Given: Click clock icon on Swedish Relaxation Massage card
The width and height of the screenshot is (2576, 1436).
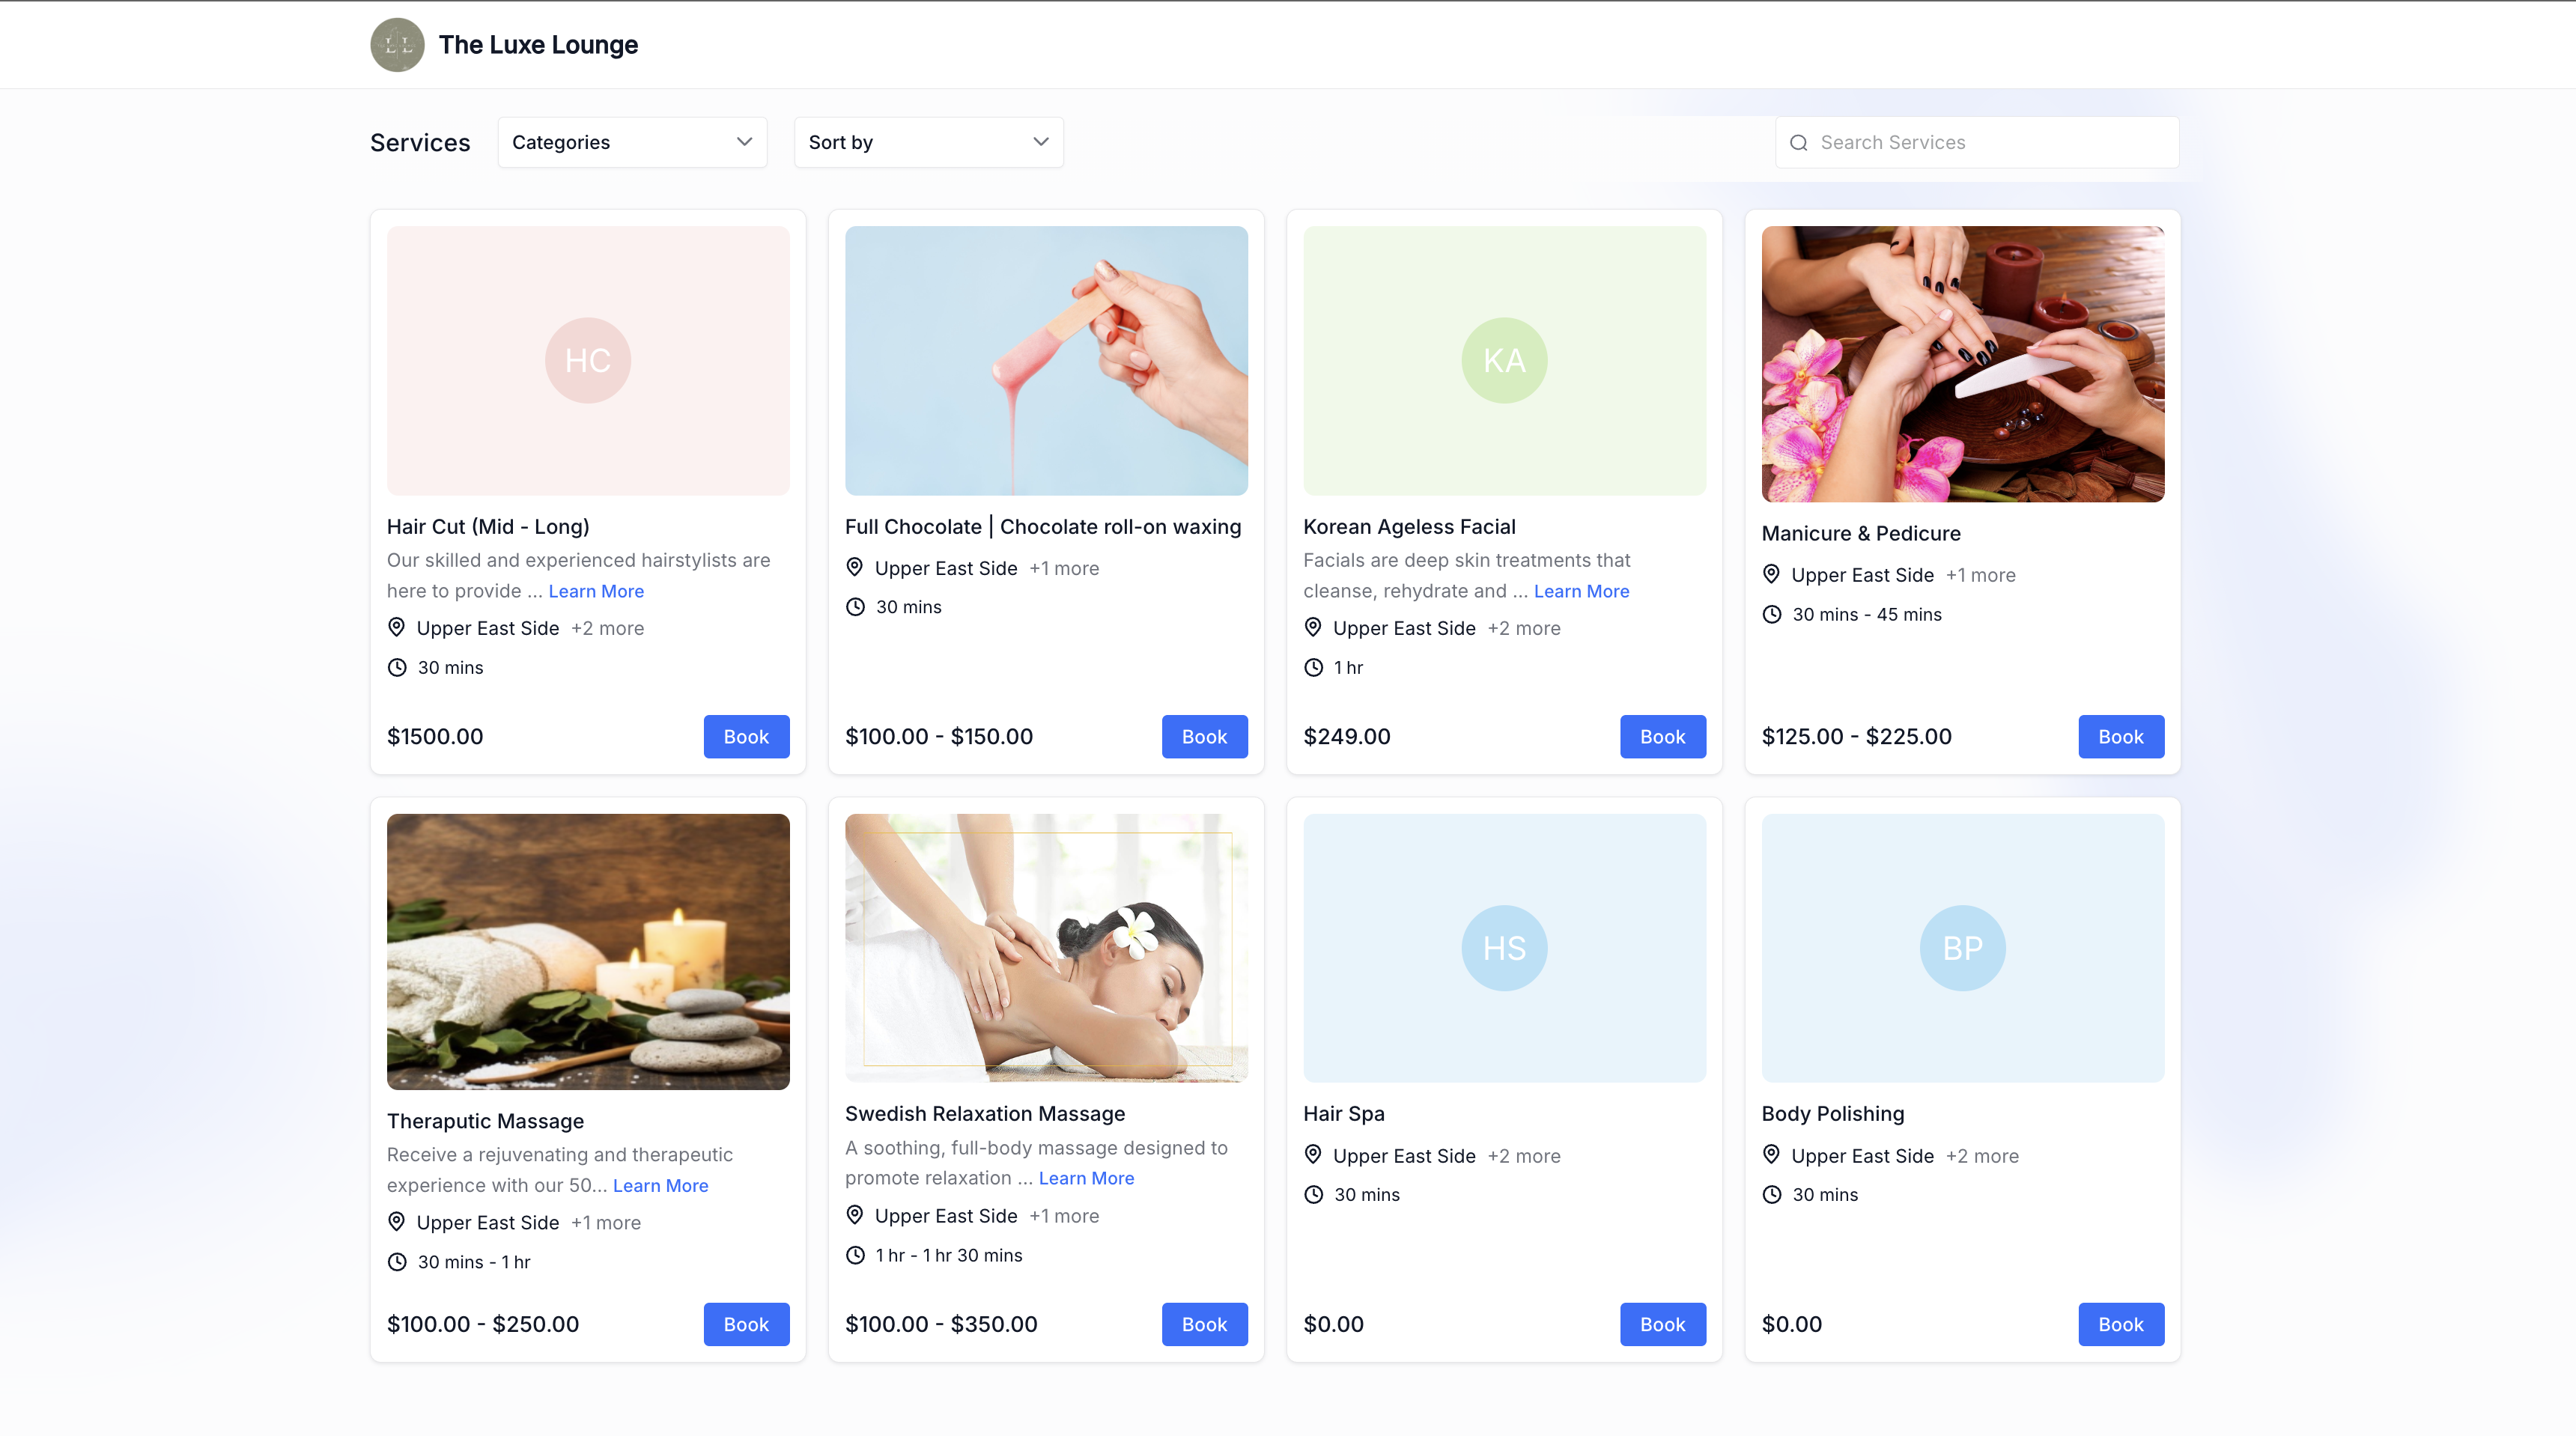Looking at the screenshot, I should (855, 1255).
